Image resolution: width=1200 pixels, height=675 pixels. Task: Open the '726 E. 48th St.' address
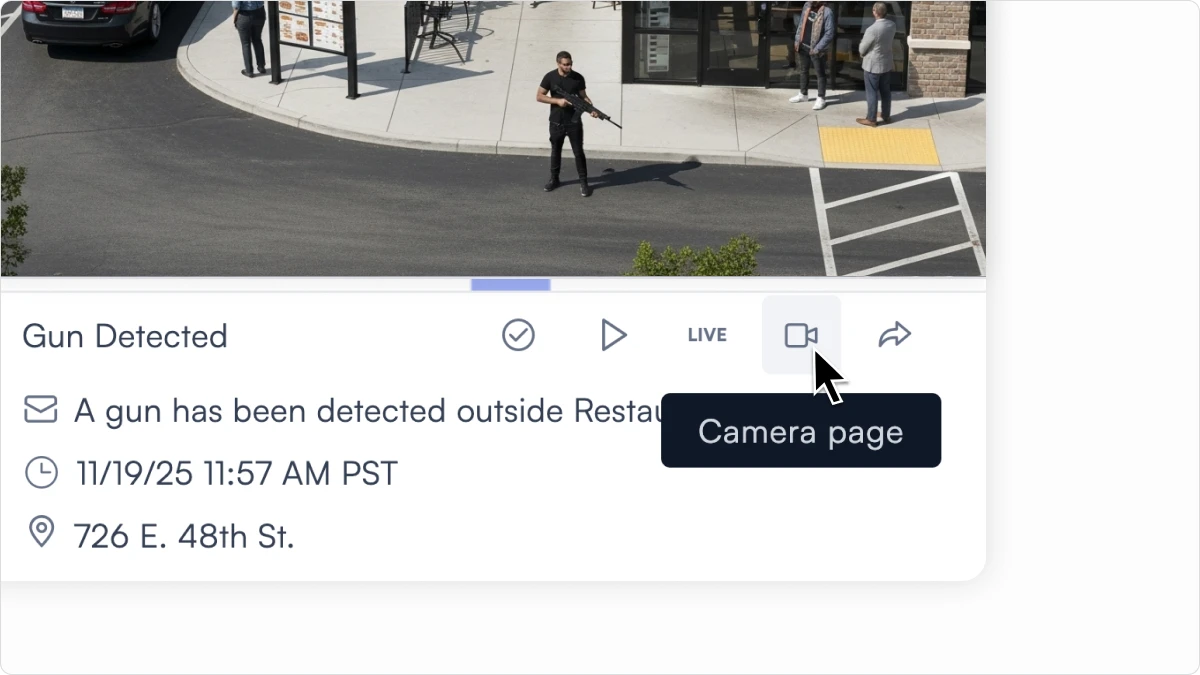tap(184, 537)
